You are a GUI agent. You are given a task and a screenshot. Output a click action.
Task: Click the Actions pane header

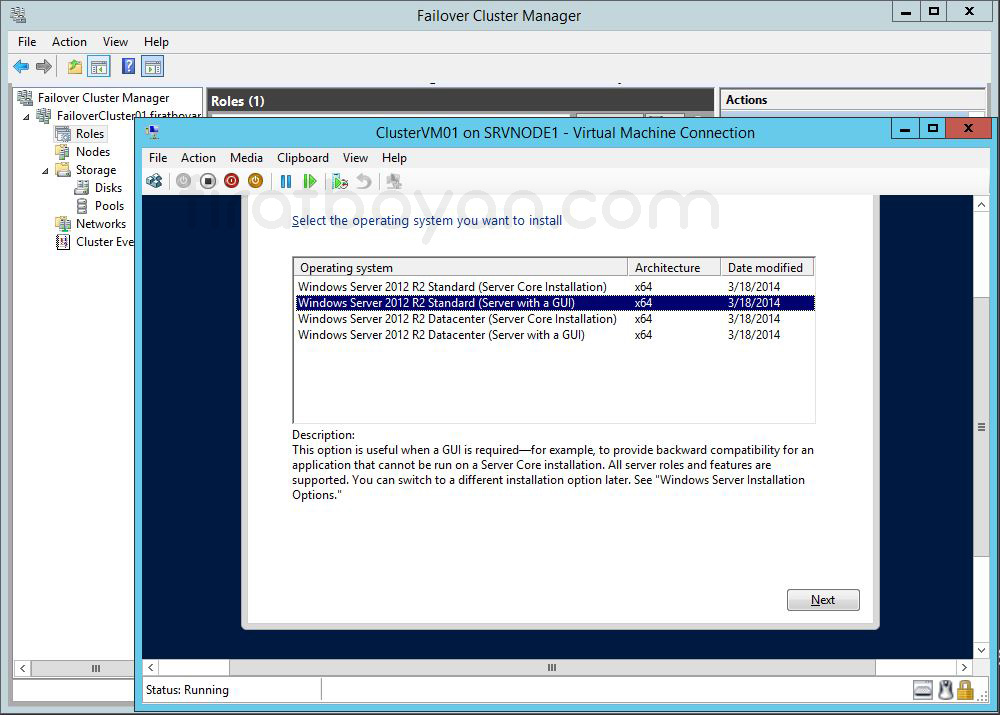pyautogui.click(x=853, y=100)
